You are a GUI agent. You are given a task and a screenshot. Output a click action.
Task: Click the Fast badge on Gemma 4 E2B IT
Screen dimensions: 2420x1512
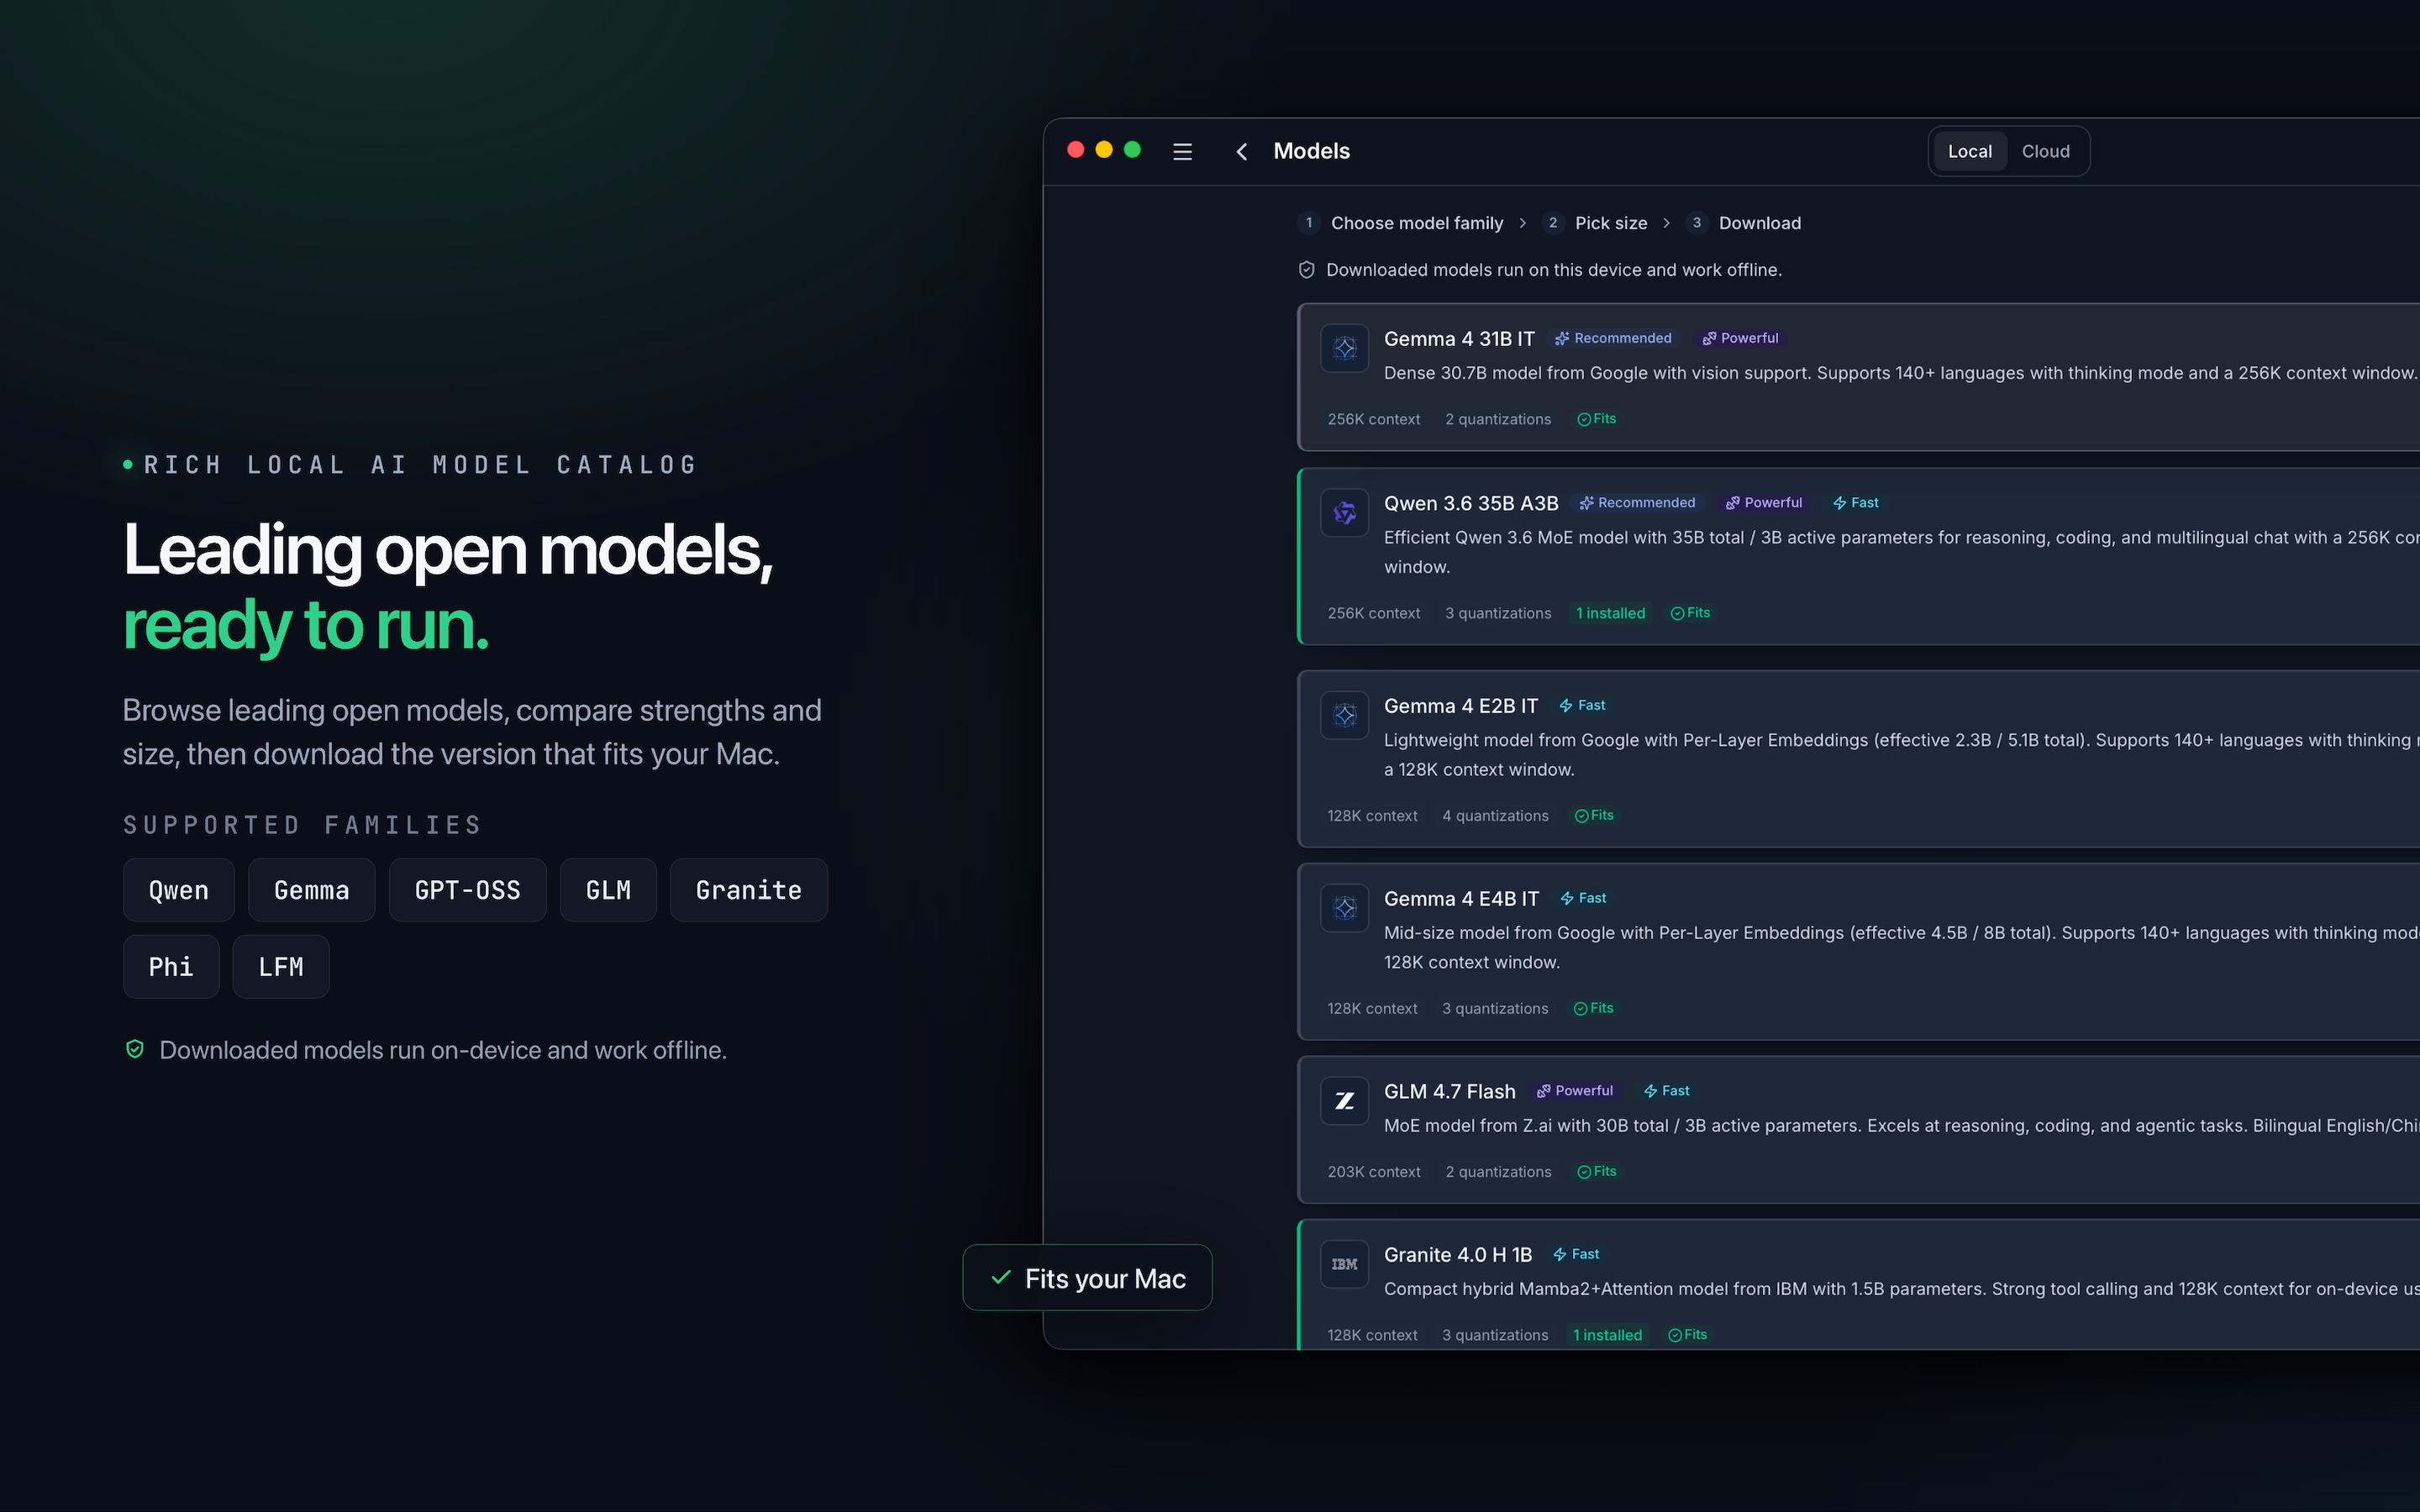[x=1582, y=705]
